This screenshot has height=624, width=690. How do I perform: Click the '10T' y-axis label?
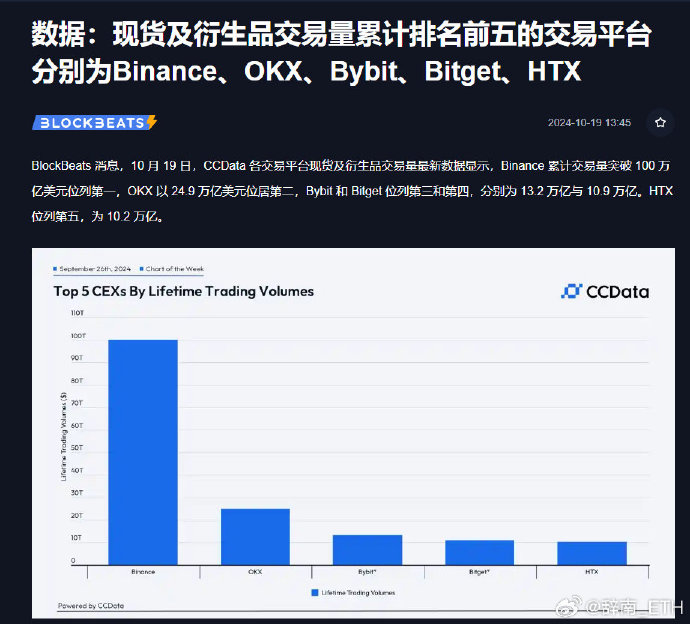coord(76,538)
